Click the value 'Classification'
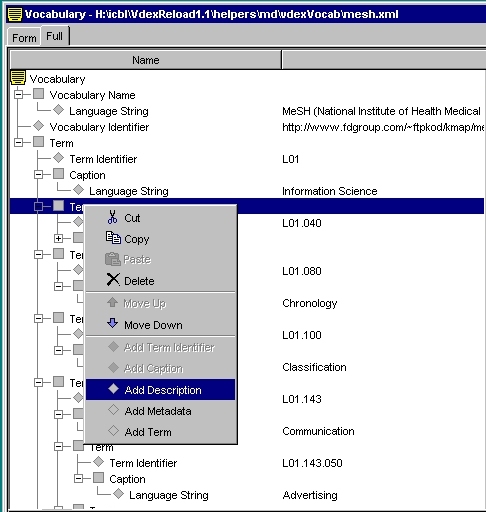Image resolution: width=486 pixels, height=512 pixels. pos(314,367)
